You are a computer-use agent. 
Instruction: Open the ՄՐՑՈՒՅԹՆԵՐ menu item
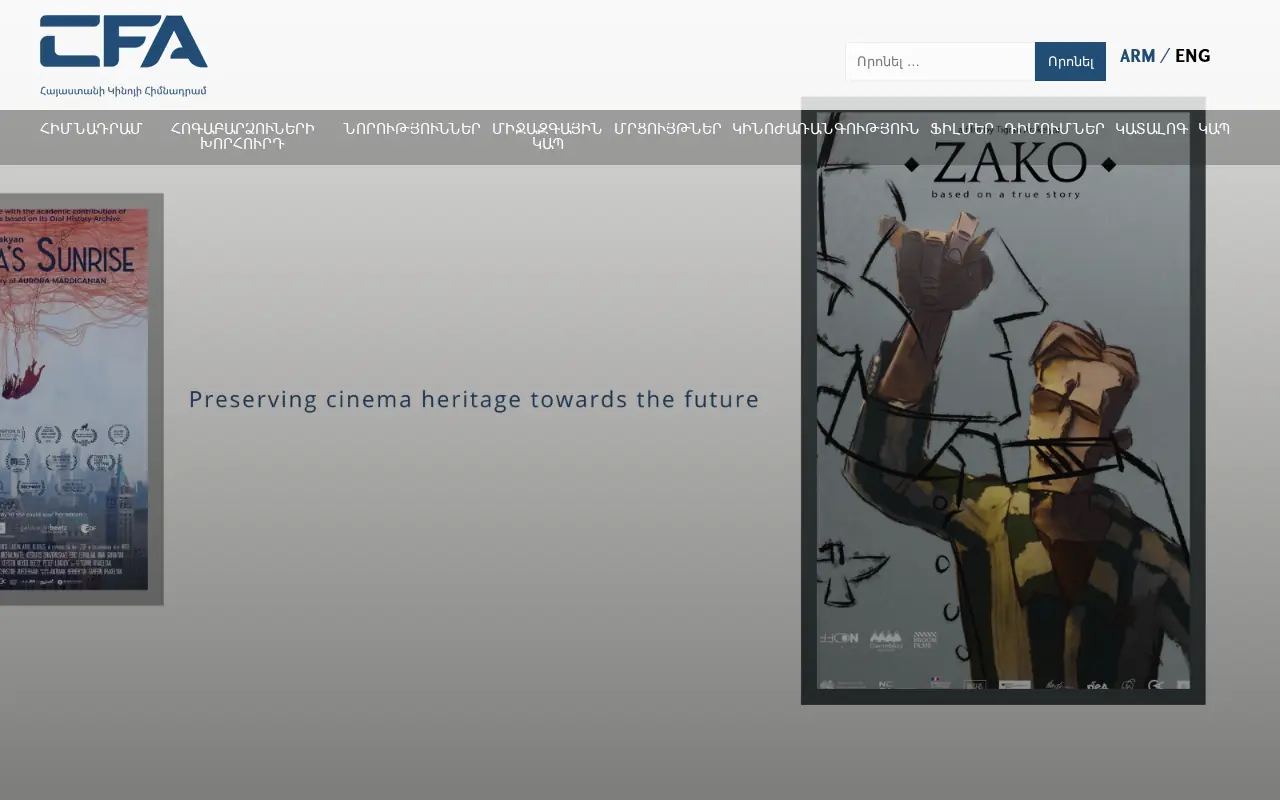[667, 128]
